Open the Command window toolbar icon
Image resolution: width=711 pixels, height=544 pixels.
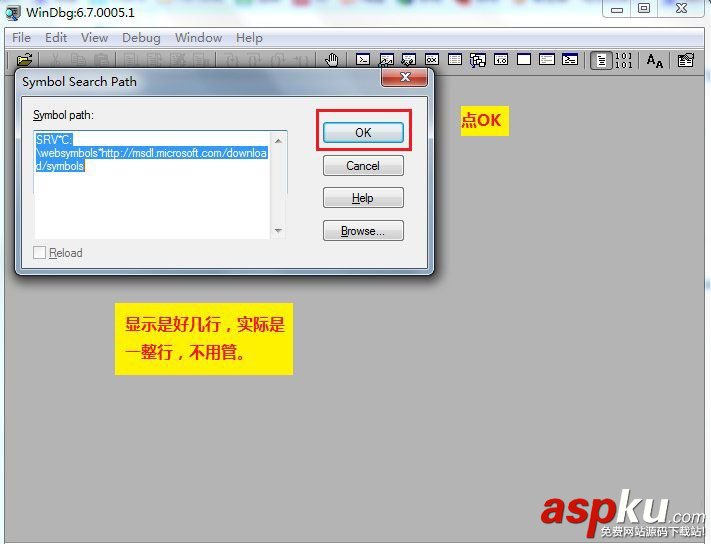pyautogui.click(x=363, y=59)
